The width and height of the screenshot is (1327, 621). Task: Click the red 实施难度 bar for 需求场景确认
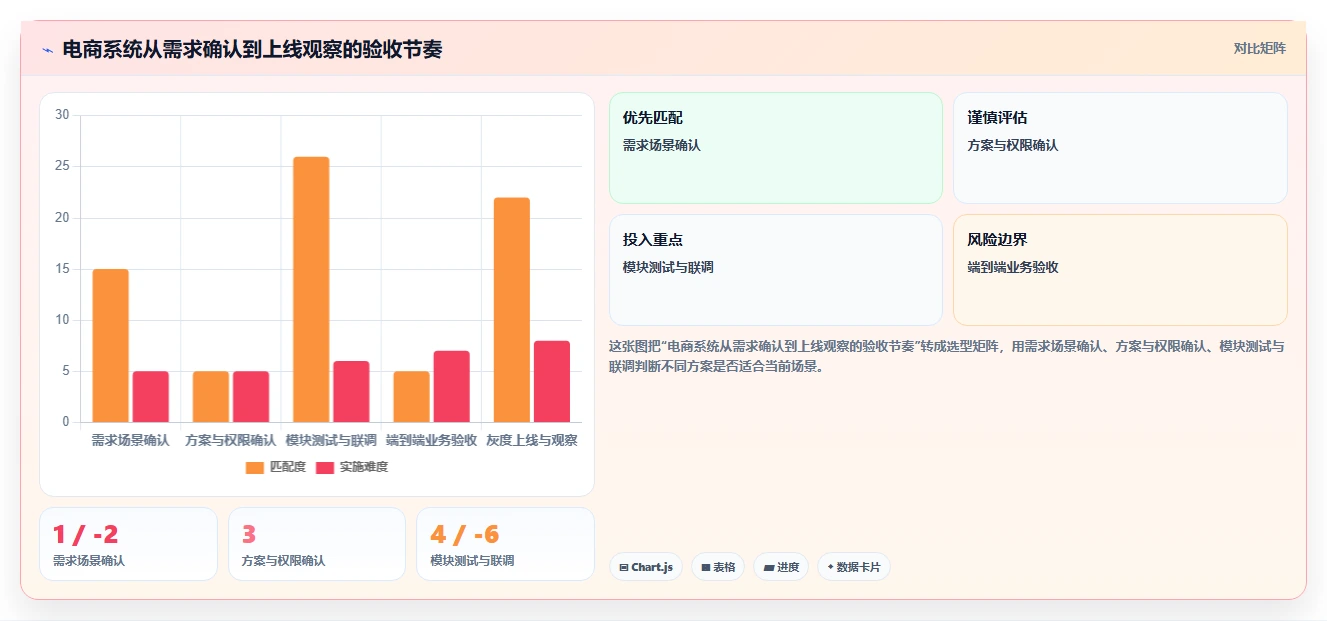coord(151,397)
